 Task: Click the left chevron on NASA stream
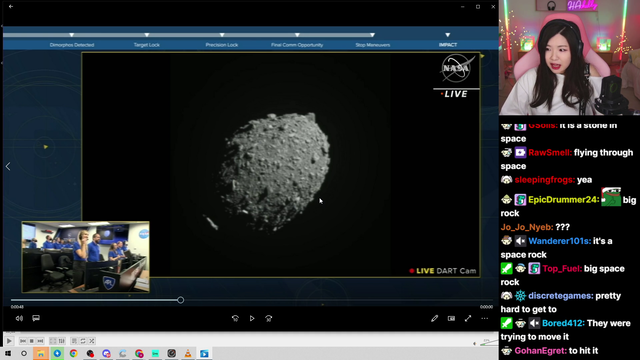(x=8, y=167)
